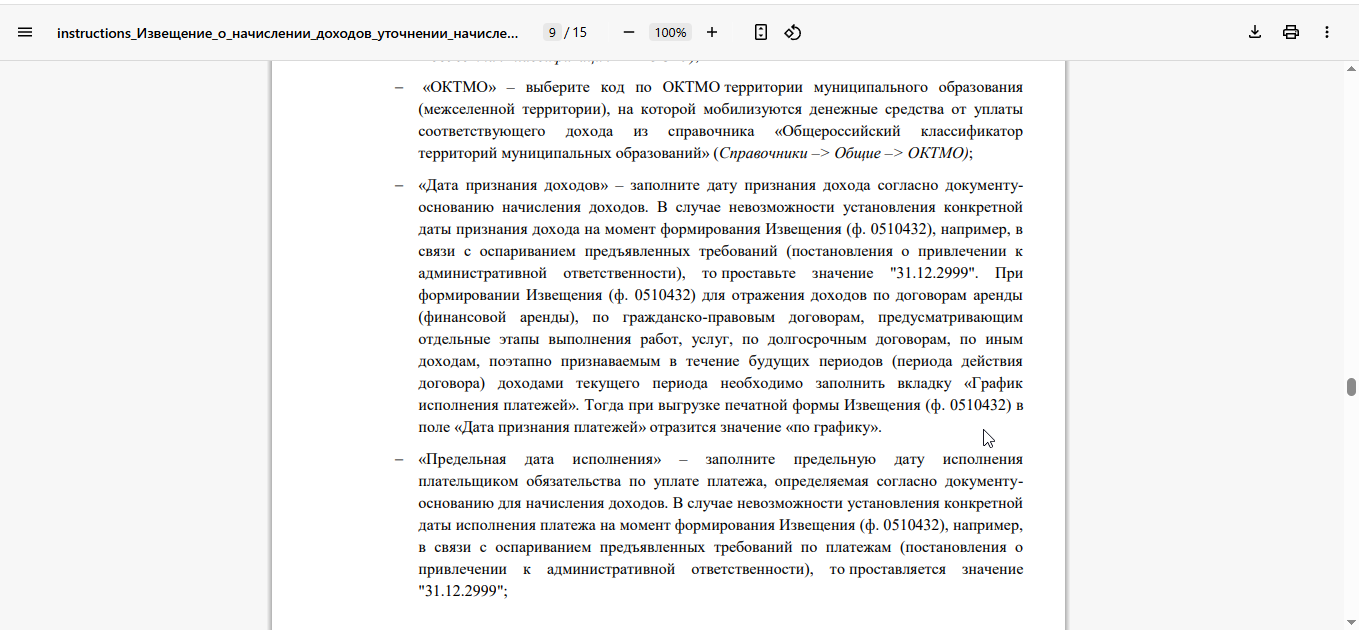Screen dimensions: 1359x630
Task: Rotate the document counterclockwise
Action: pyautogui.click(x=793, y=32)
